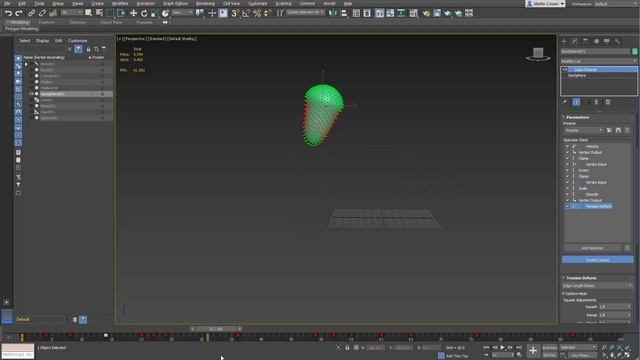Open the Modifiers menu
The image size is (640, 360).
120,4
